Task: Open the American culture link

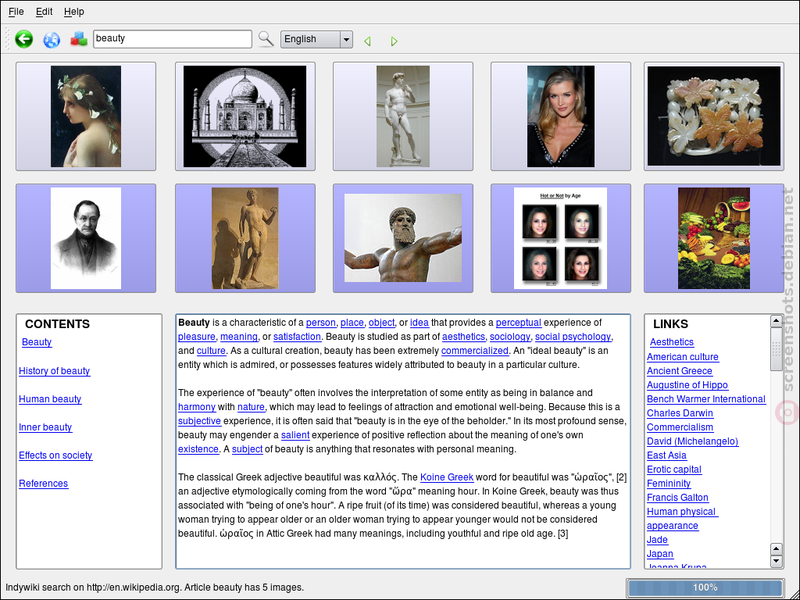Action: [683, 357]
